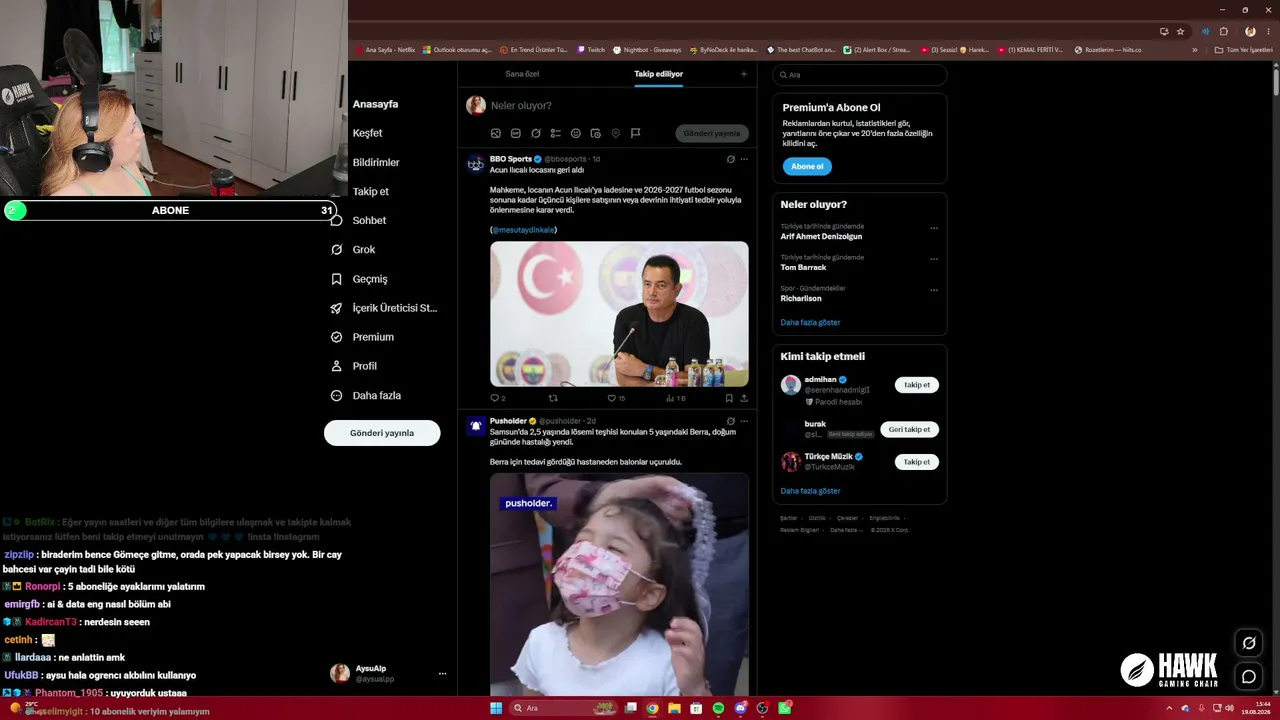Viewport: 1280px width, 720px height.
Task: Click the Gönderi yayınla sidebar button
Action: pyautogui.click(x=382, y=433)
